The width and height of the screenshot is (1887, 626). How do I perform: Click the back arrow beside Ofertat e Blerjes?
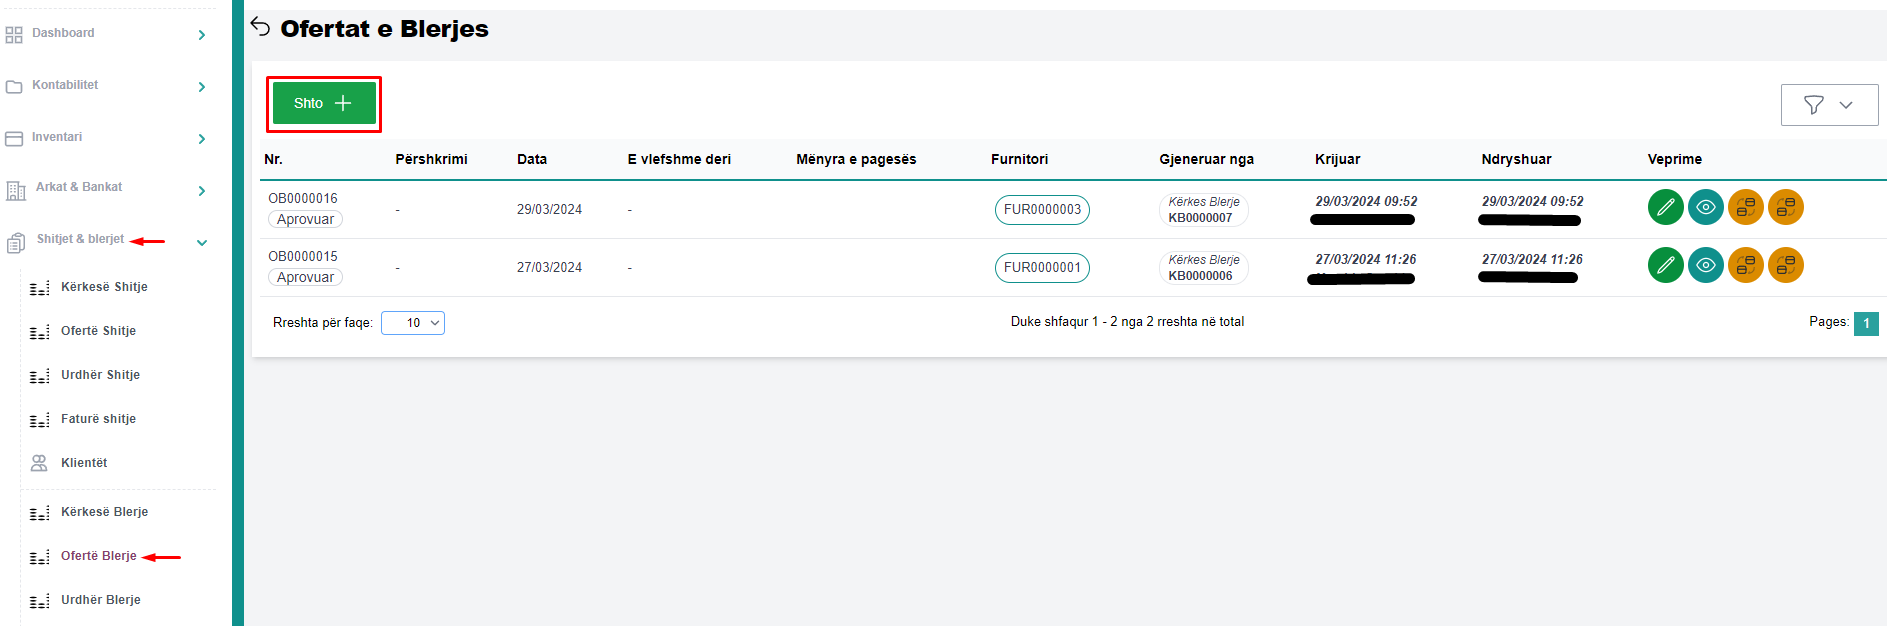261,27
